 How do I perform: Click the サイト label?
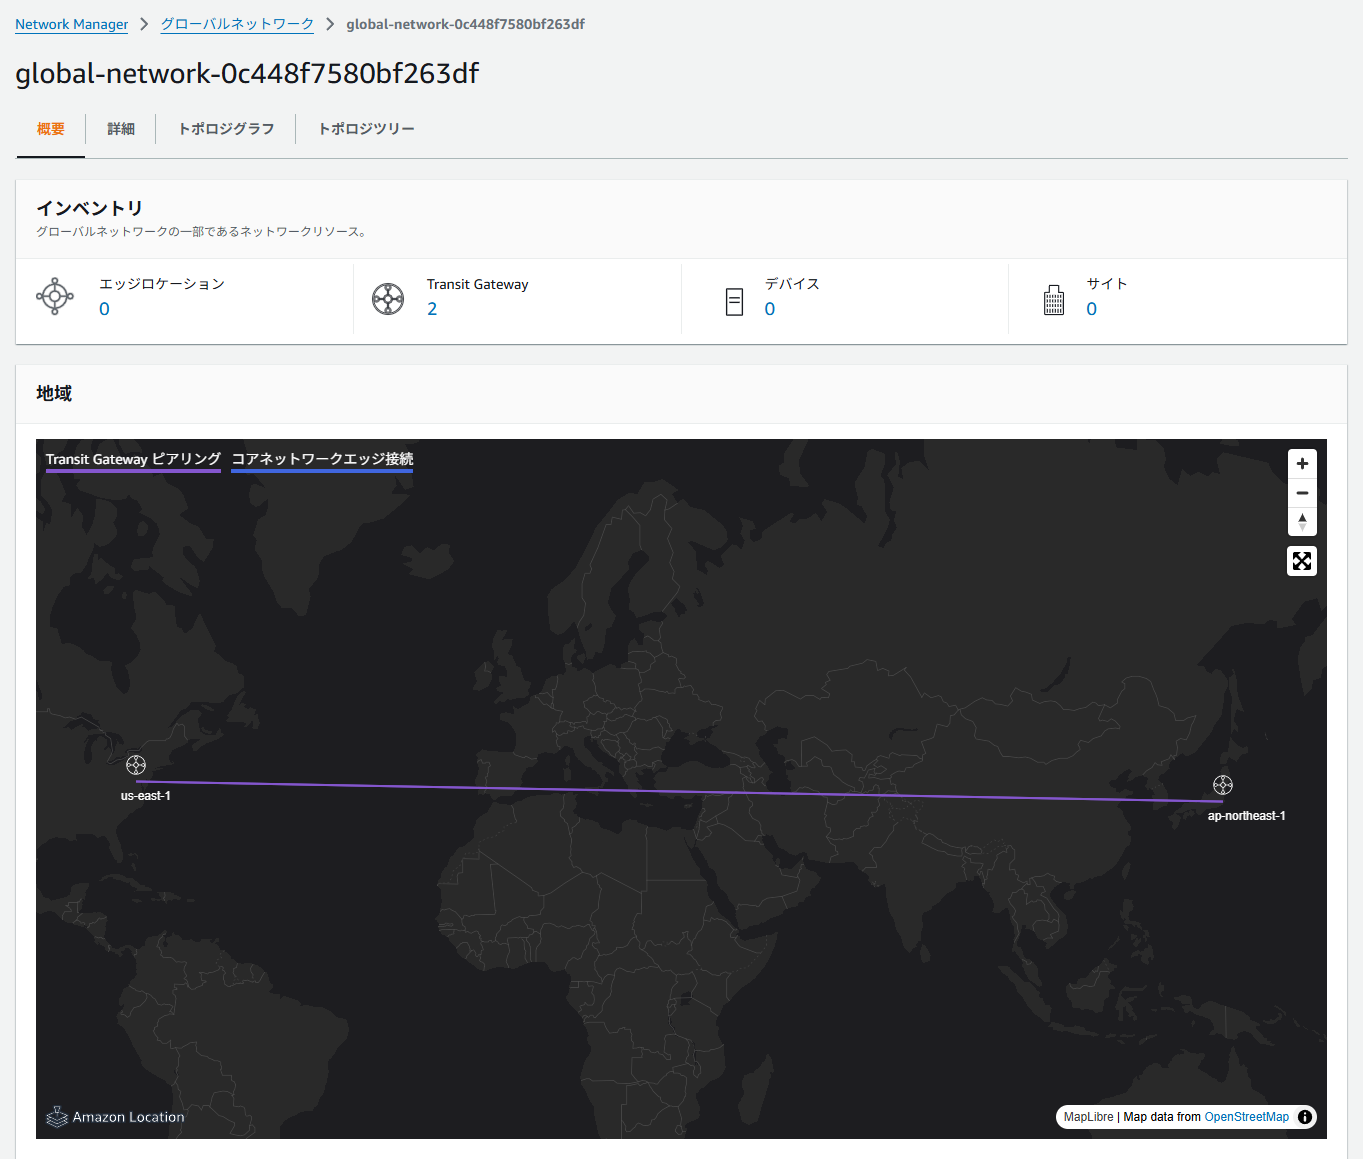1107,284
